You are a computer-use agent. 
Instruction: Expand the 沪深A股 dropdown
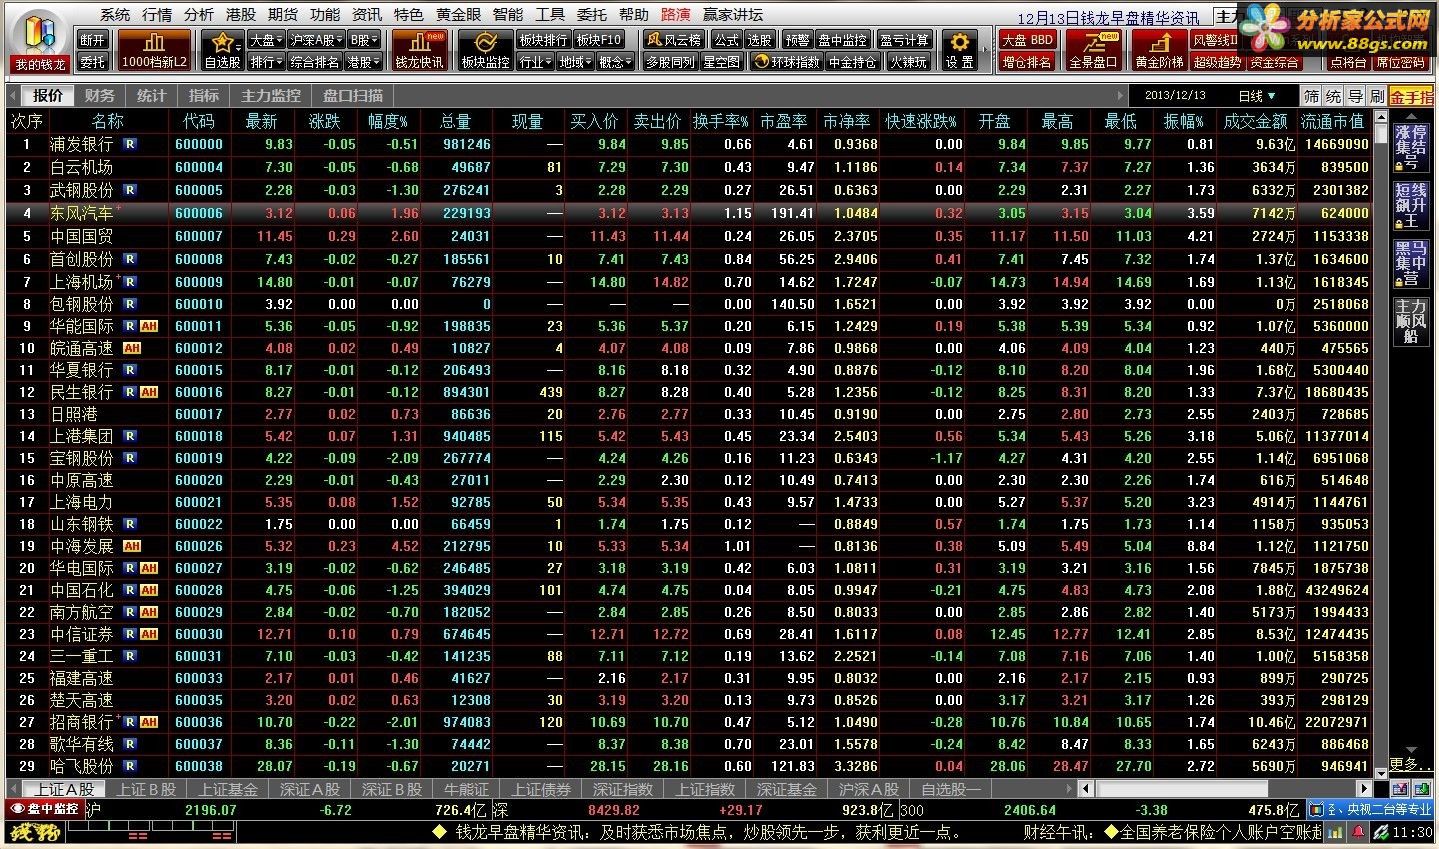[x=316, y=40]
